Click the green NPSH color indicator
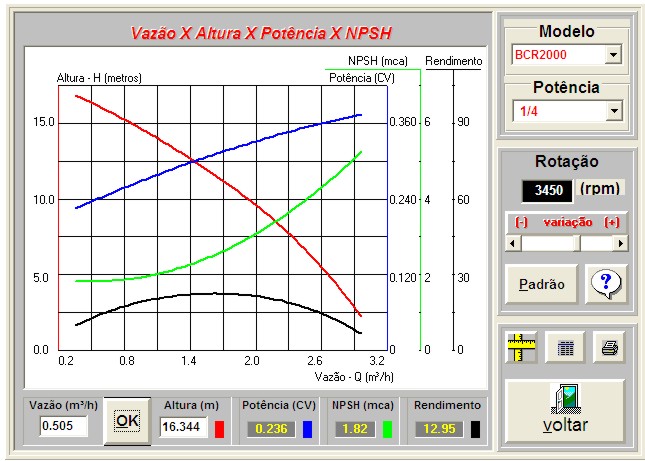Image resolution: width=645 pixels, height=461 pixels. coord(388,429)
